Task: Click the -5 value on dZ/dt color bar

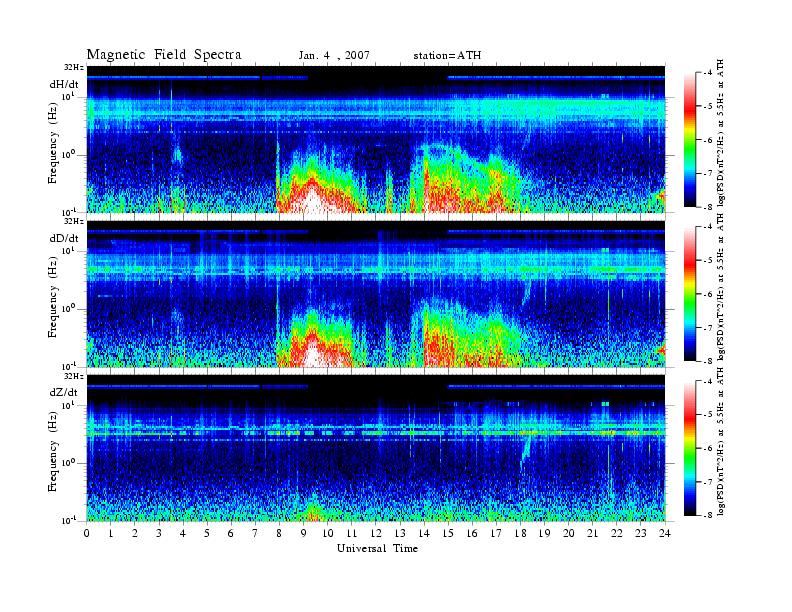Action: pos(709,415)
